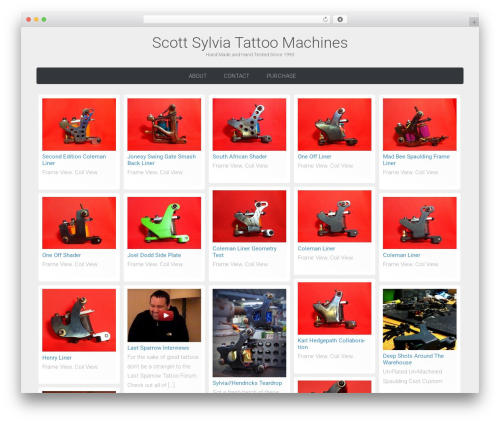Click the download icon beside address bar

pyautogui.click(x=340, y=19)
